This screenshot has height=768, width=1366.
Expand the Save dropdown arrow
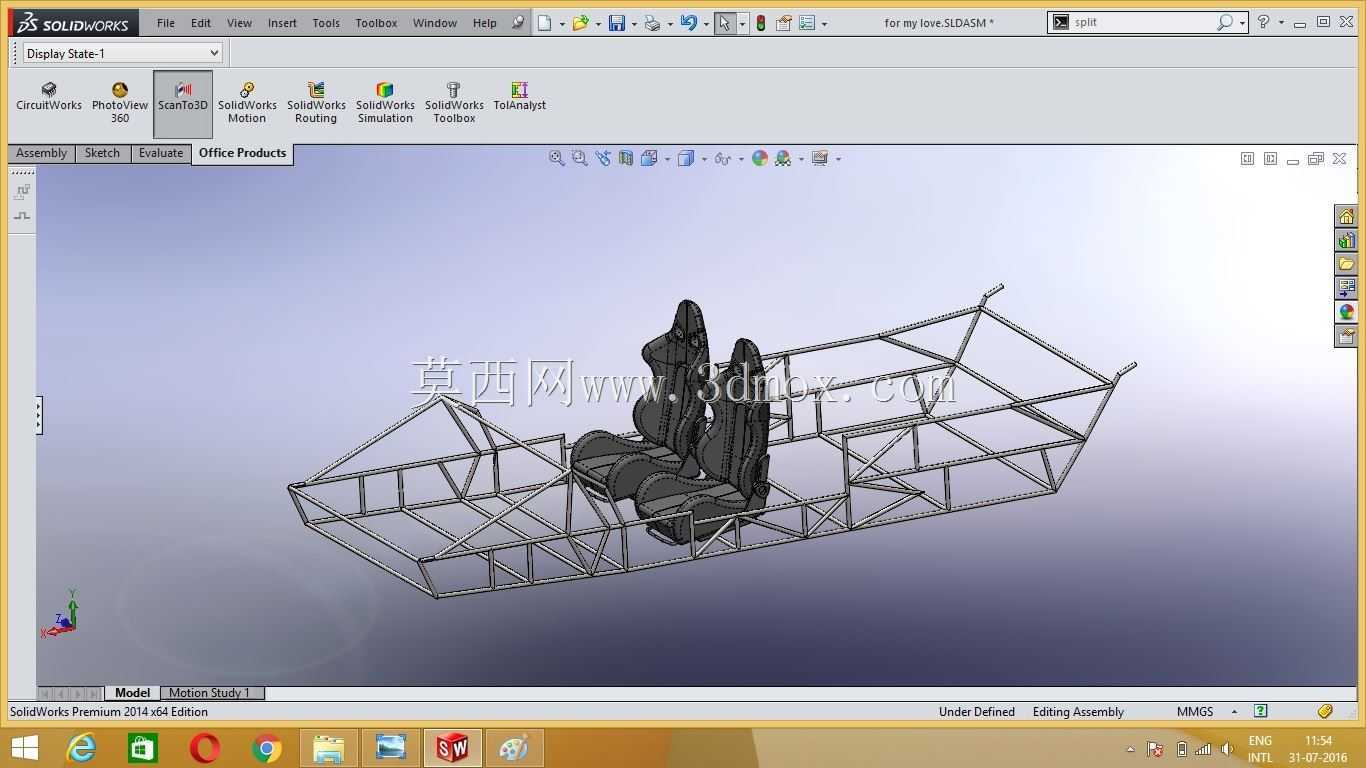(633, 24)
